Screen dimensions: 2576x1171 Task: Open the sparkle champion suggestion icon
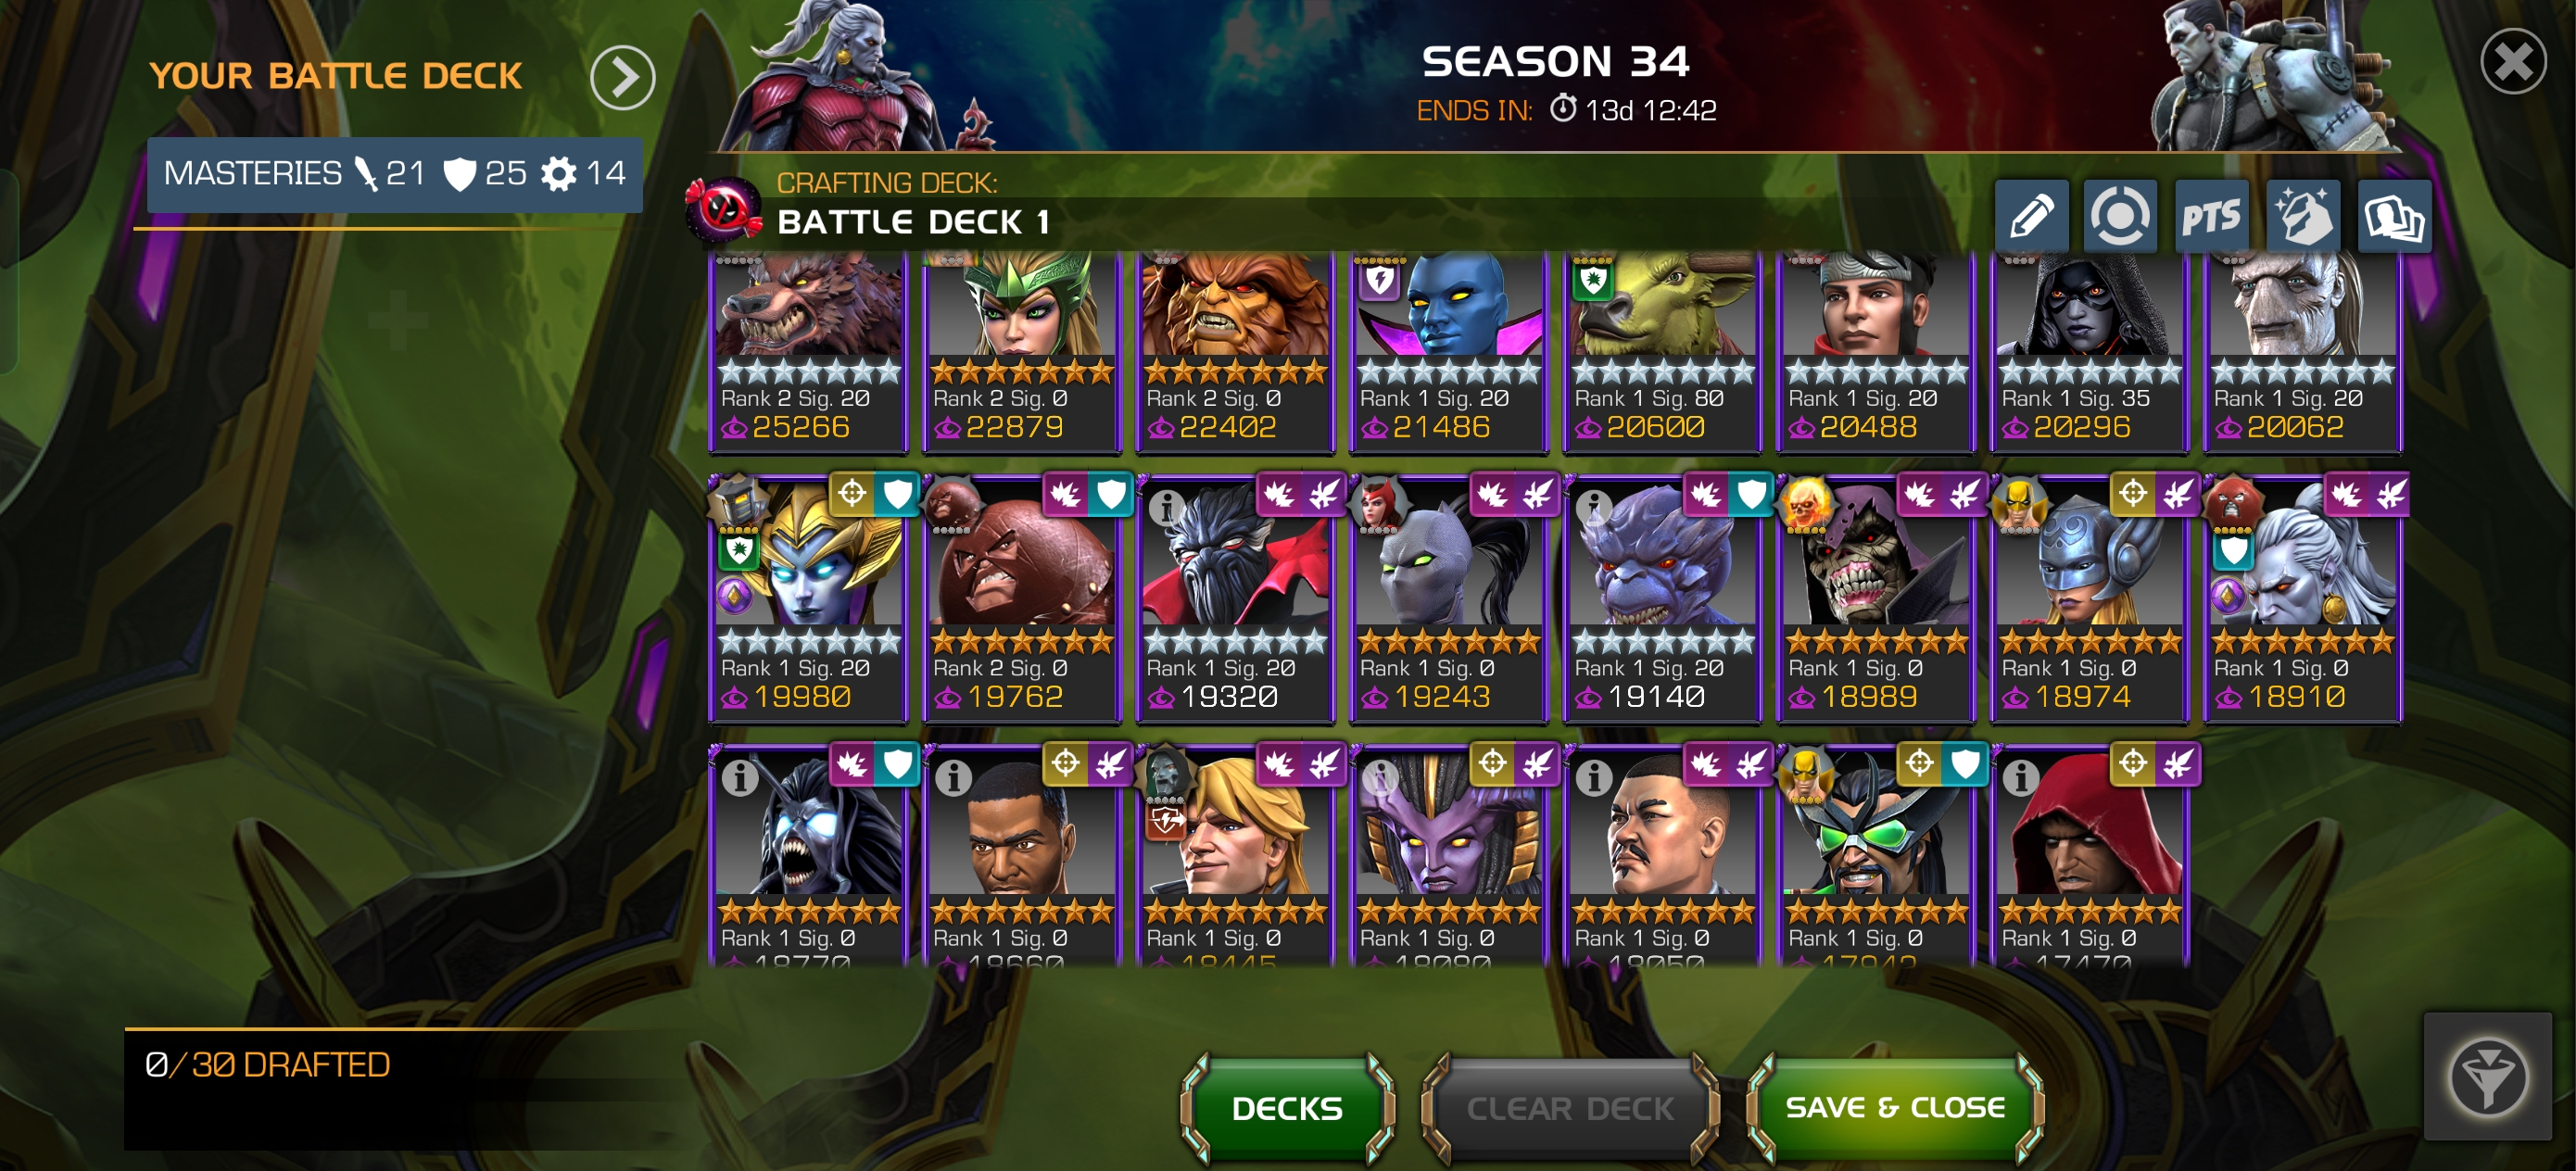(2303, 217)
